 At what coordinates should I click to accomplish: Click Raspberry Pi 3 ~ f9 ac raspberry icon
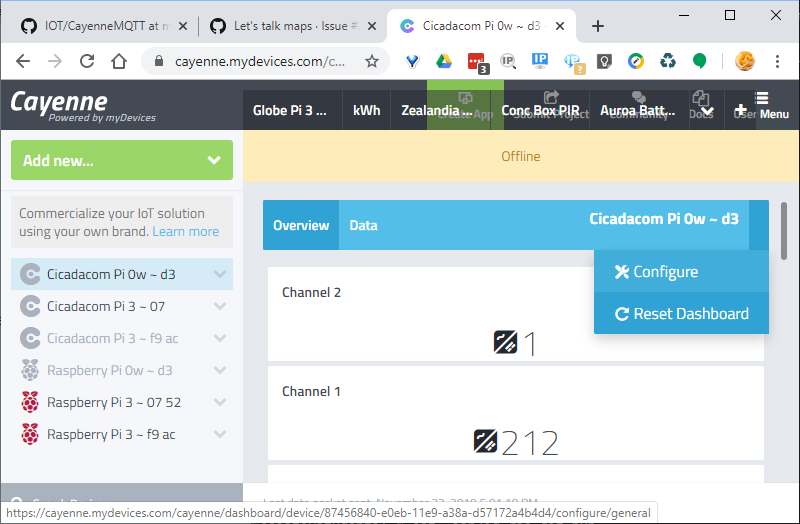(x=30, y=434)
